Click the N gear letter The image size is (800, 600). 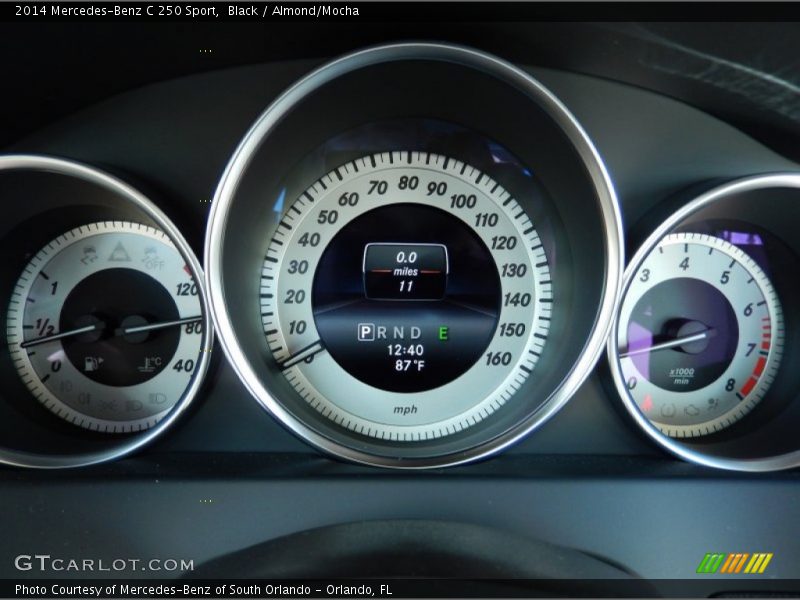(x=399, y=333)
